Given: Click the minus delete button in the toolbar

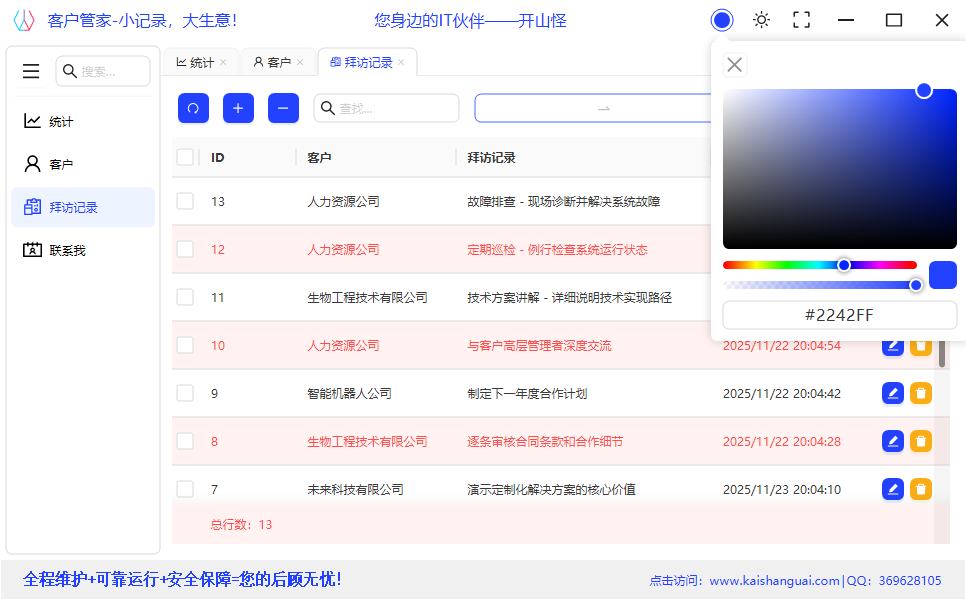Looking at the screenshot, I should [x=283, y=108].
